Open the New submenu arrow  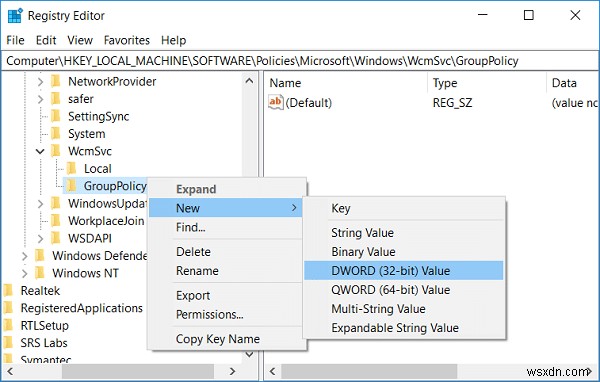tap(294, 207)
